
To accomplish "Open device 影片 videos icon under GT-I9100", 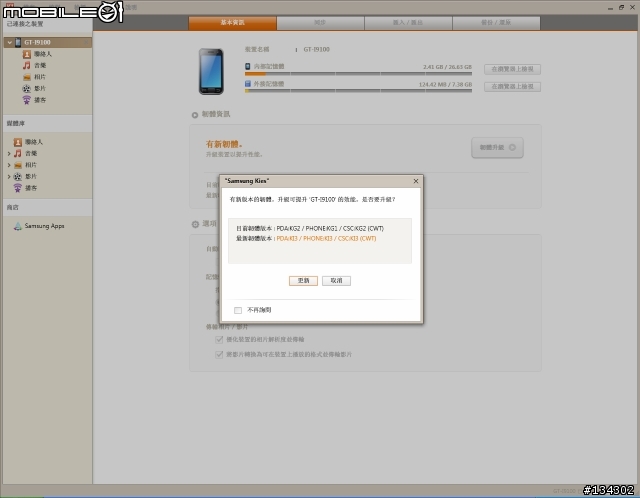I will click(27, 88).
